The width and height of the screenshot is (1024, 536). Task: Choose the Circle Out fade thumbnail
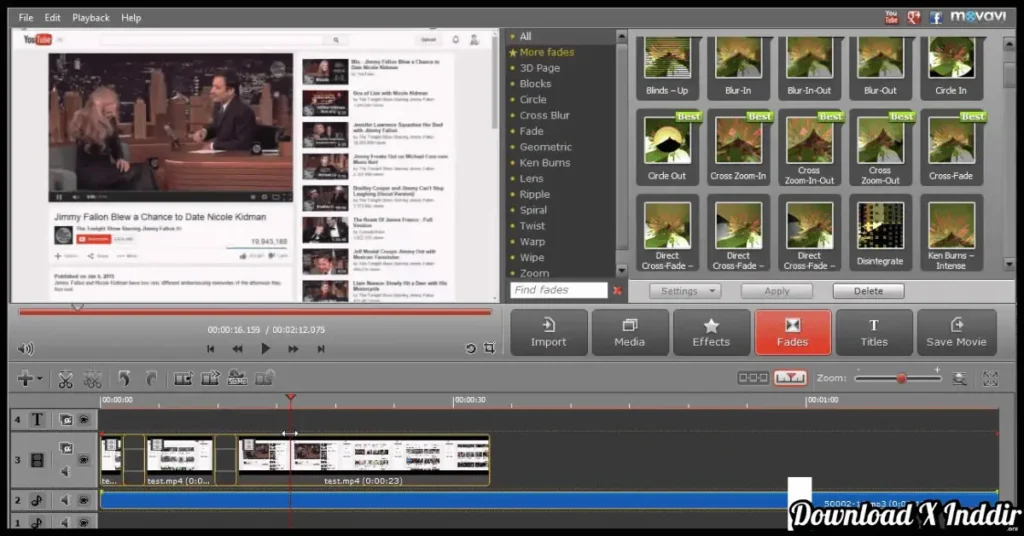click(x=667, y=148)
